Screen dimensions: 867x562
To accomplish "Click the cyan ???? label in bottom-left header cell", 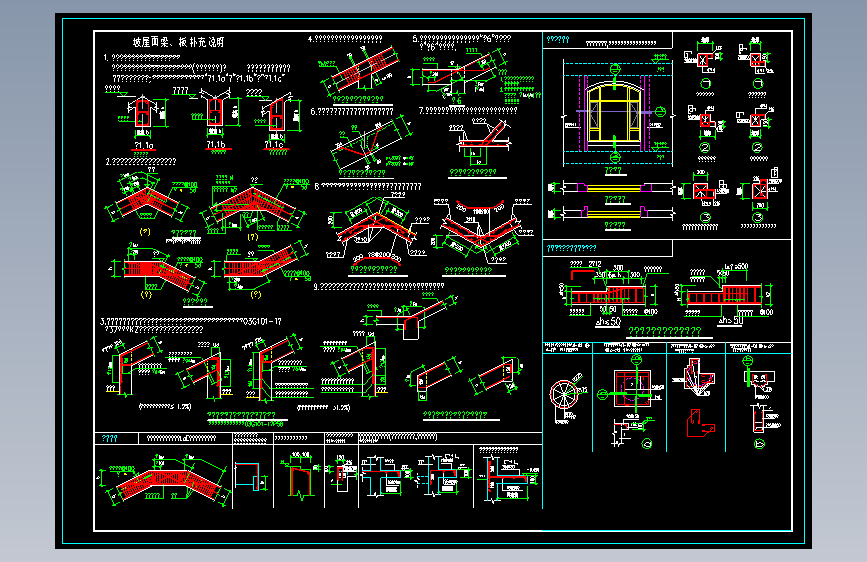I will point(109,439).
